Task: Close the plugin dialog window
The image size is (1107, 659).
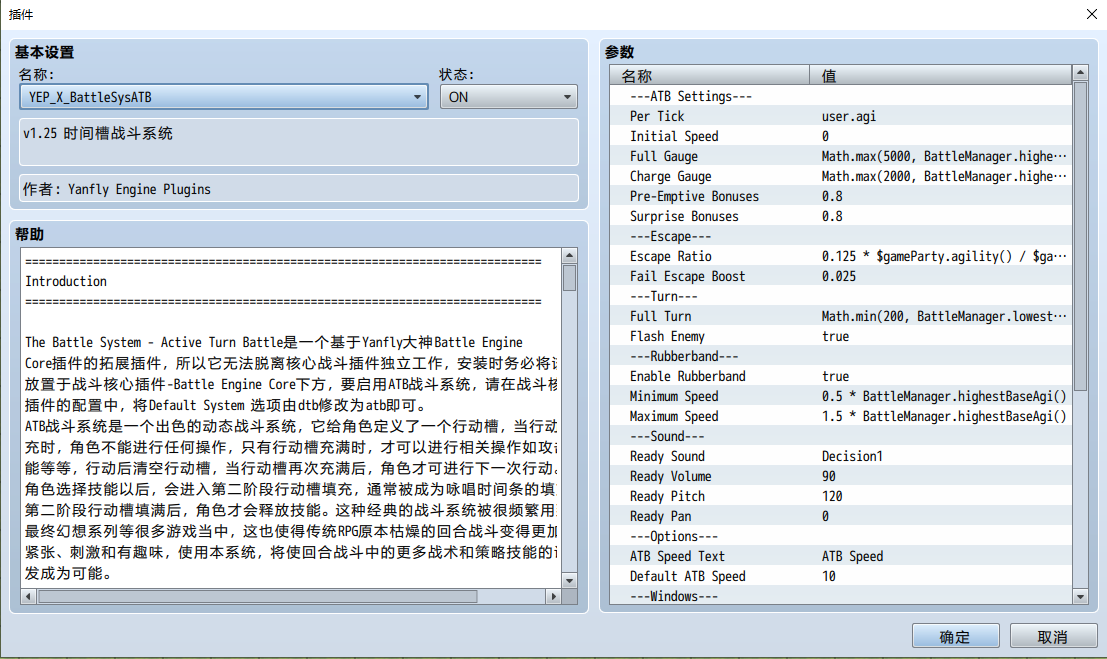Action: [1091, 14]
